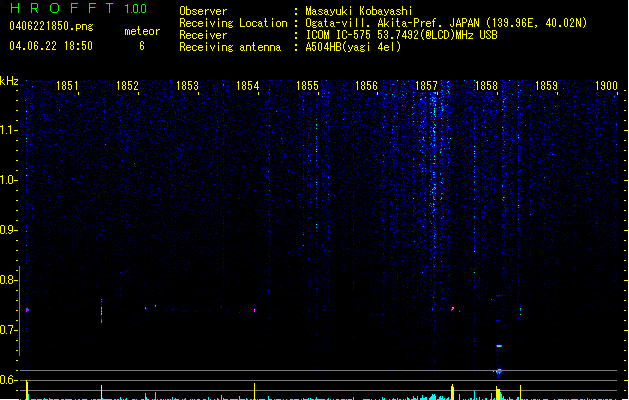Click the 1.0 kHz frequency label
629x400 pixels.
point(8,180)
